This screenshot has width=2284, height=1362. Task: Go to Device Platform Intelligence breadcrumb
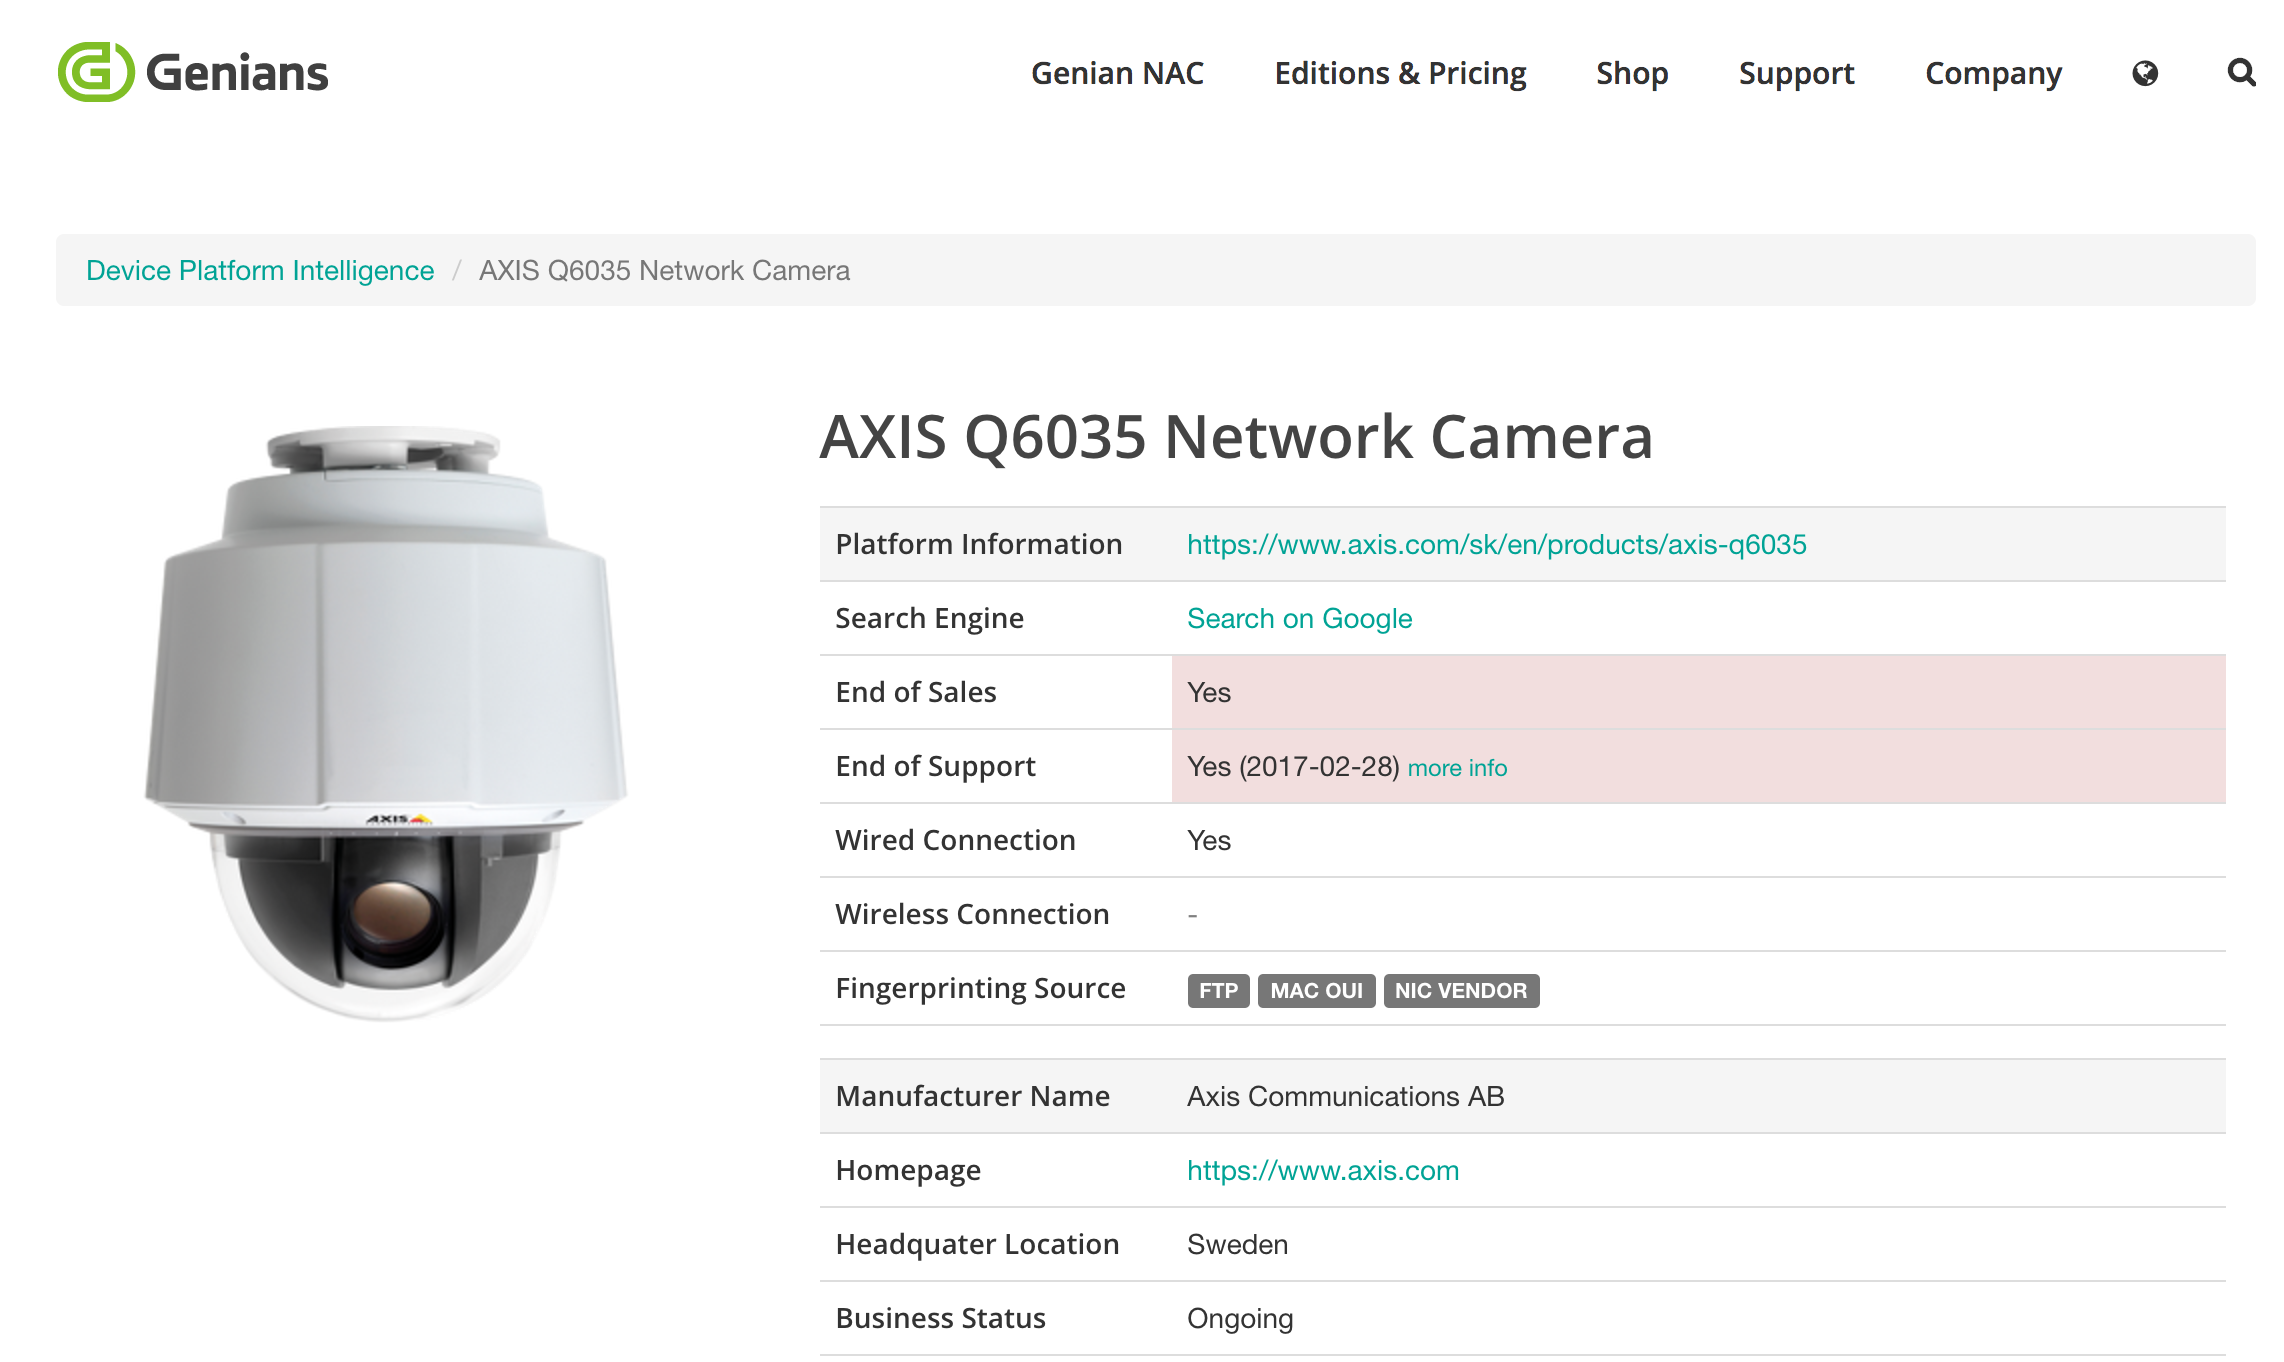[260, 270]
